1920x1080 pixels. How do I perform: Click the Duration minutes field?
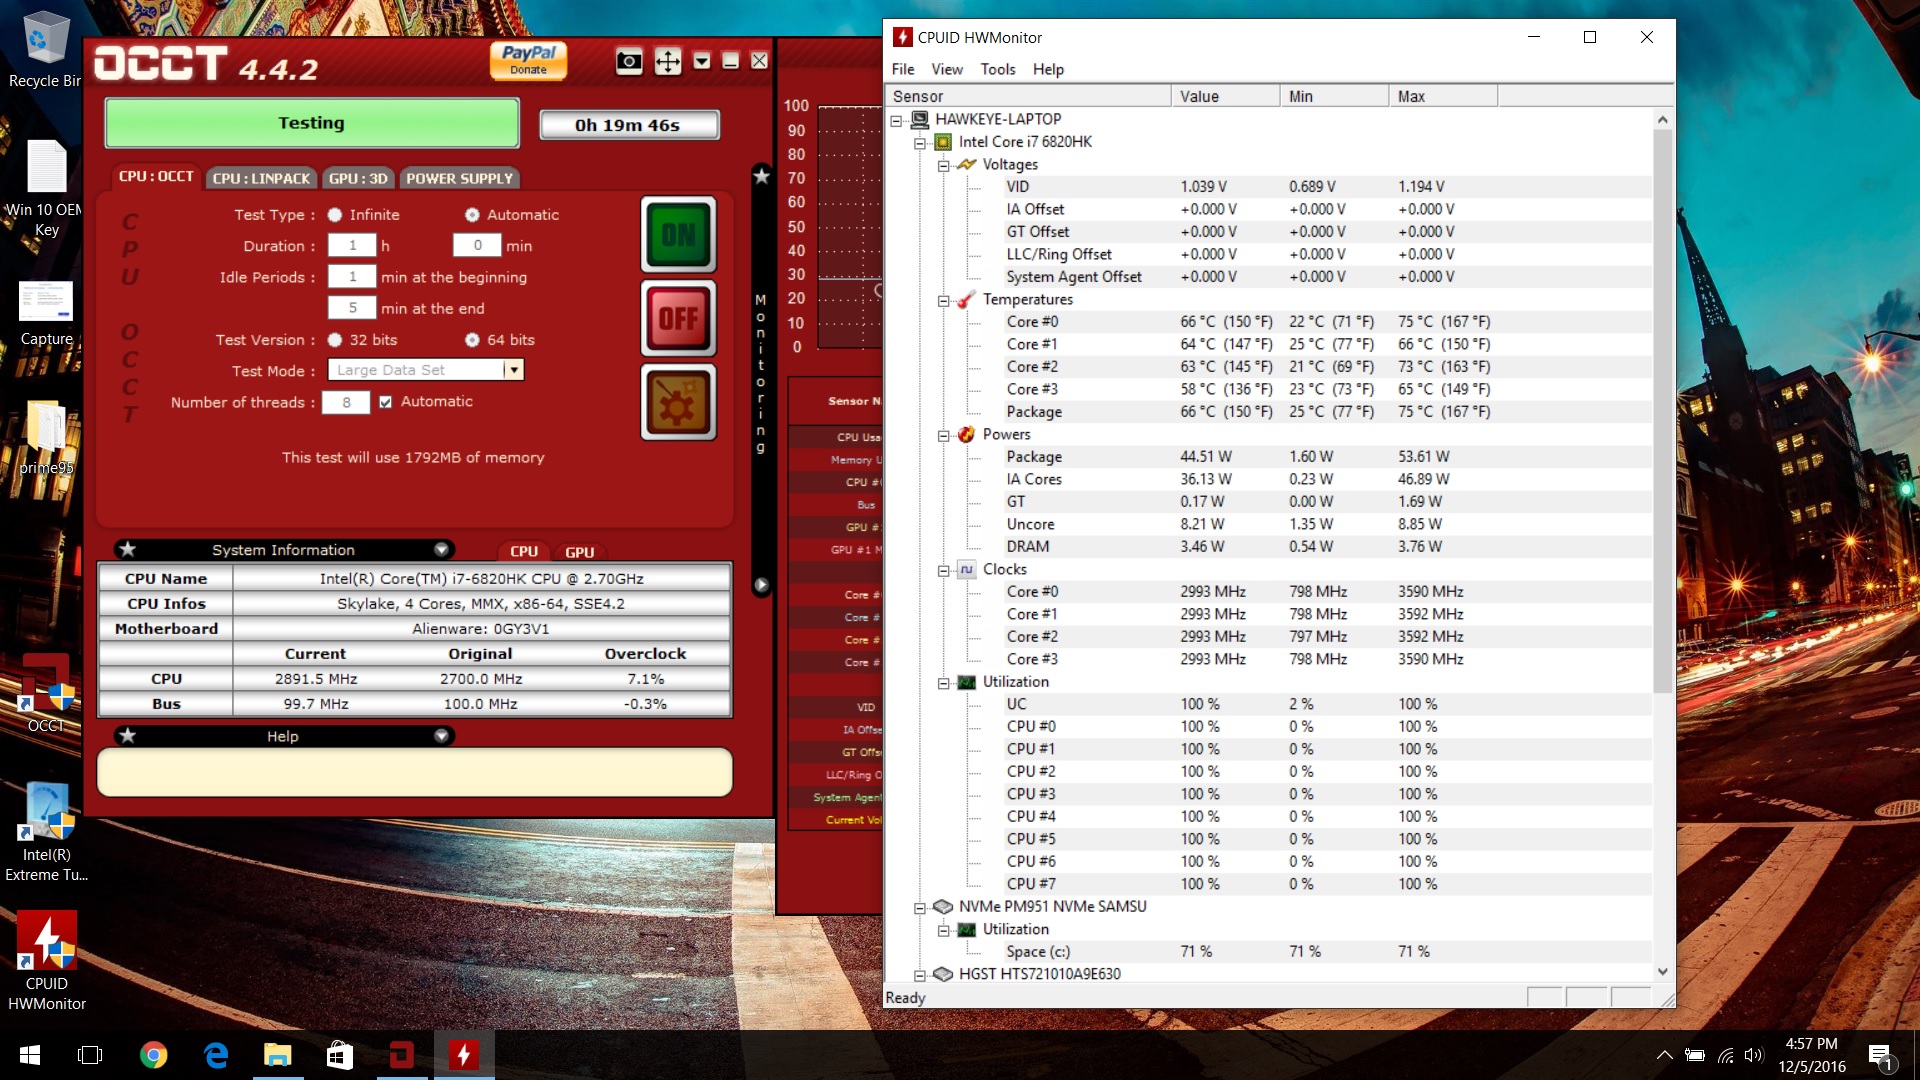pyautogui.click(x=477, y=245)
